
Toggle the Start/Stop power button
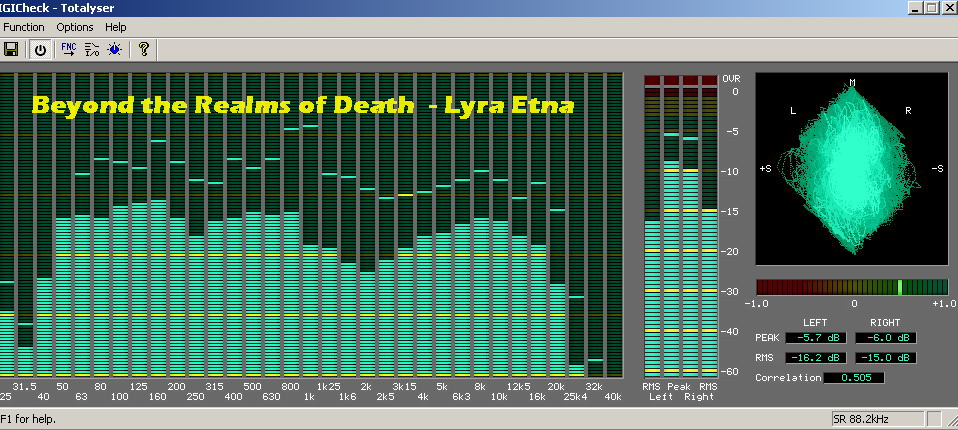pyautogui.click(x=40, y=49)
